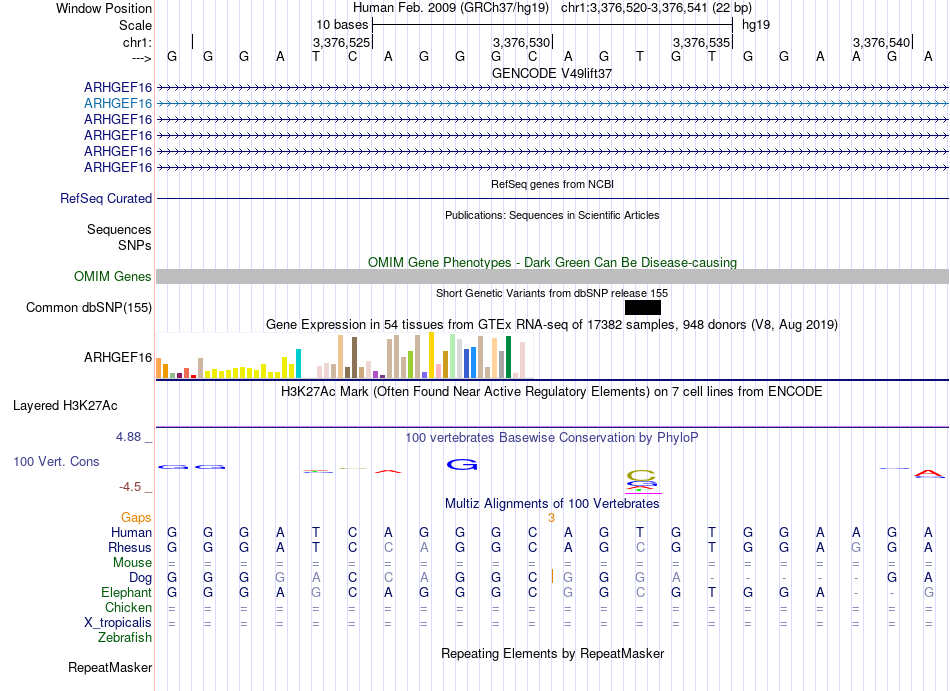Click the orange gap count number 3

551,518
